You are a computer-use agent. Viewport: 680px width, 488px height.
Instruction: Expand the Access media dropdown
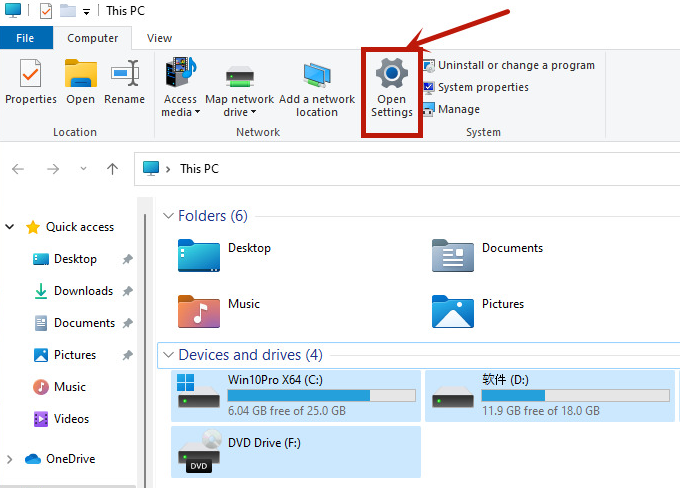181,106
